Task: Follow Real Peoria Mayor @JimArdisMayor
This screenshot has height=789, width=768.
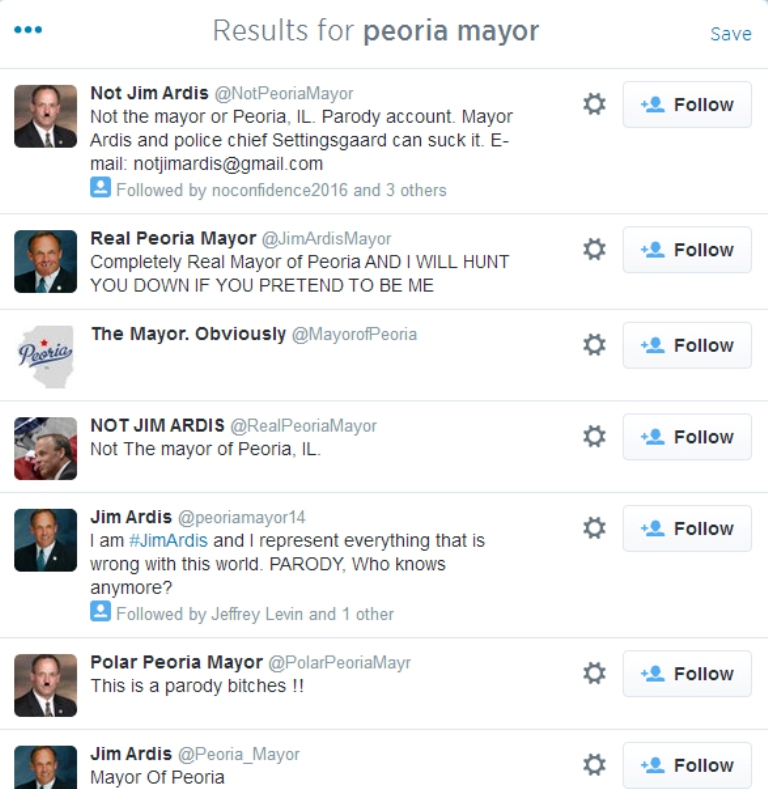Action: point(687,250)
